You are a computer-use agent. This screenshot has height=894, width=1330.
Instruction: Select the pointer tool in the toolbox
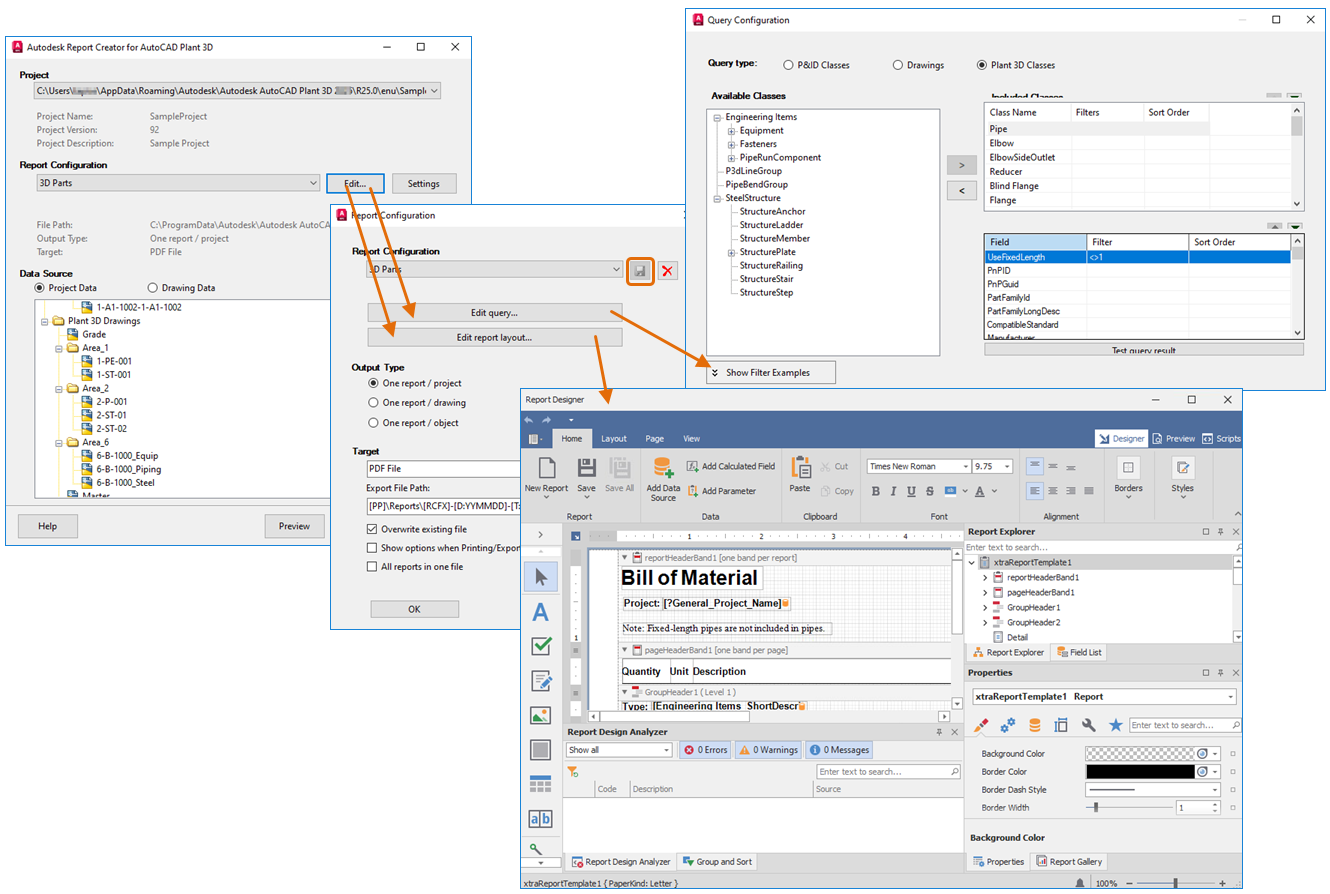[541, 577]
